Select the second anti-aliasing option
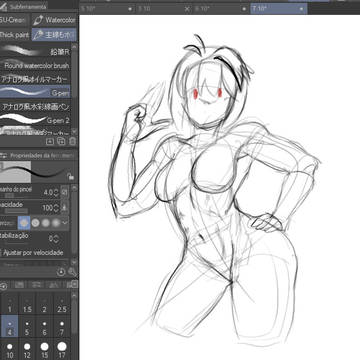Screen dimensions: 360x360 pos(35,223)
